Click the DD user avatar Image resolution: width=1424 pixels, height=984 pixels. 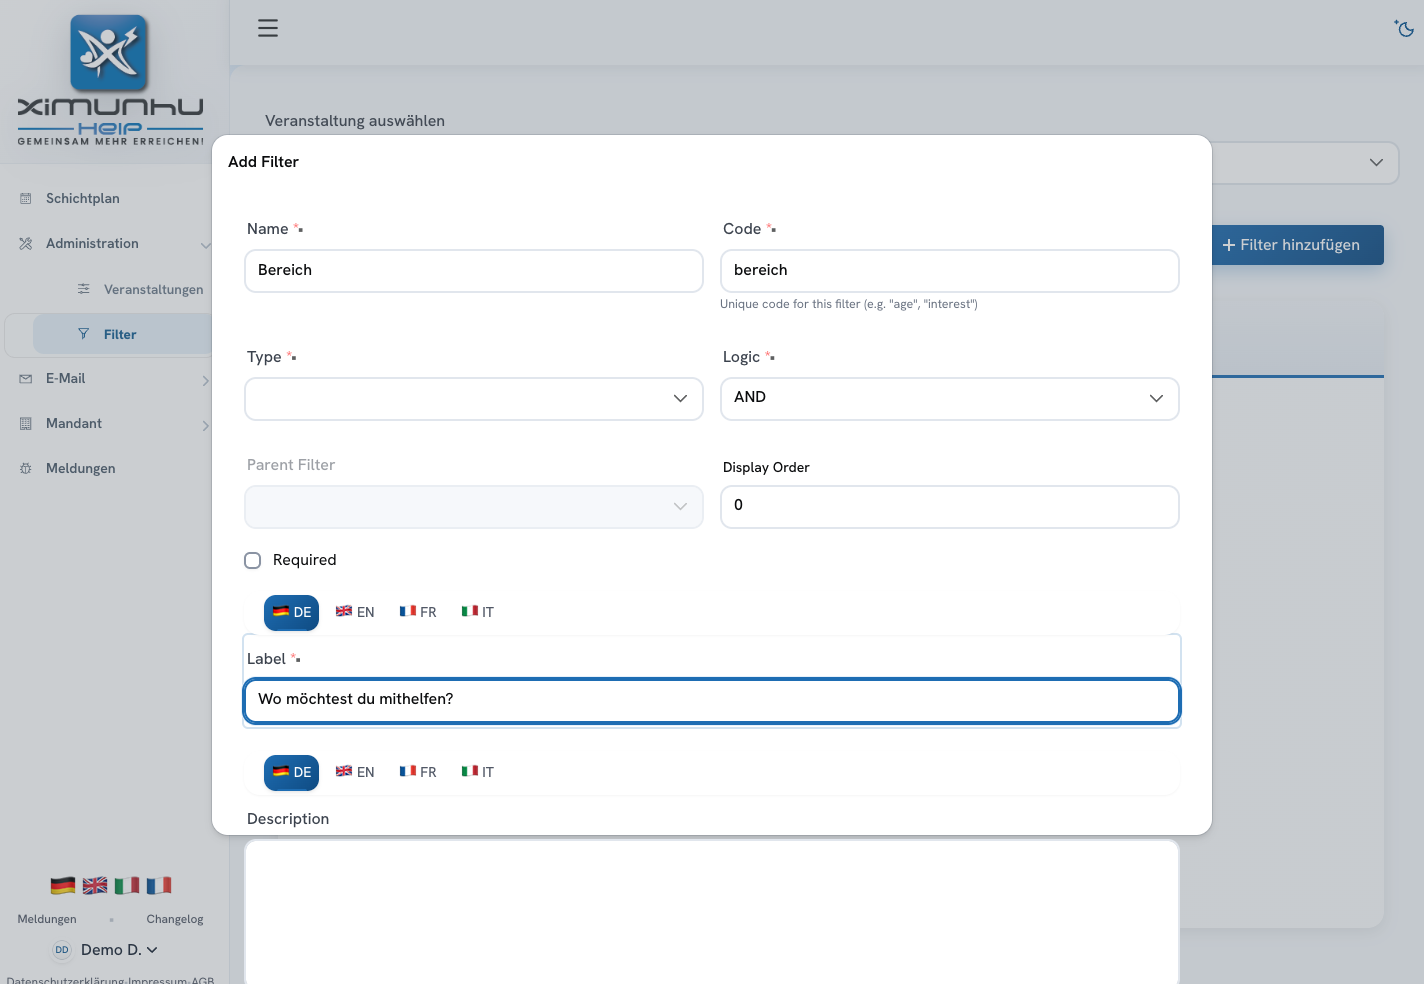(x=62, y=950)
